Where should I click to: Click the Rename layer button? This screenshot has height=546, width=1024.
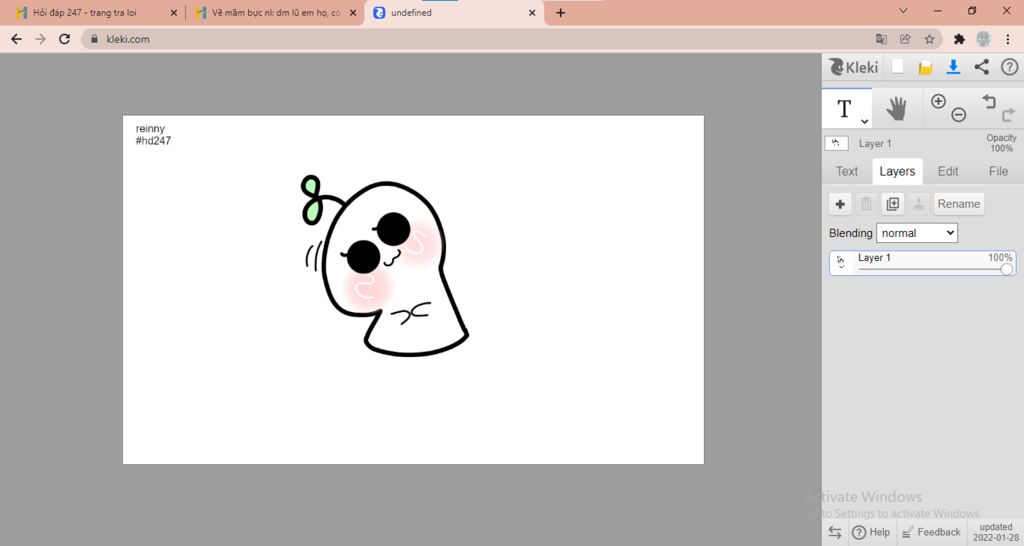pyautogui.click(x=959, y=204)
